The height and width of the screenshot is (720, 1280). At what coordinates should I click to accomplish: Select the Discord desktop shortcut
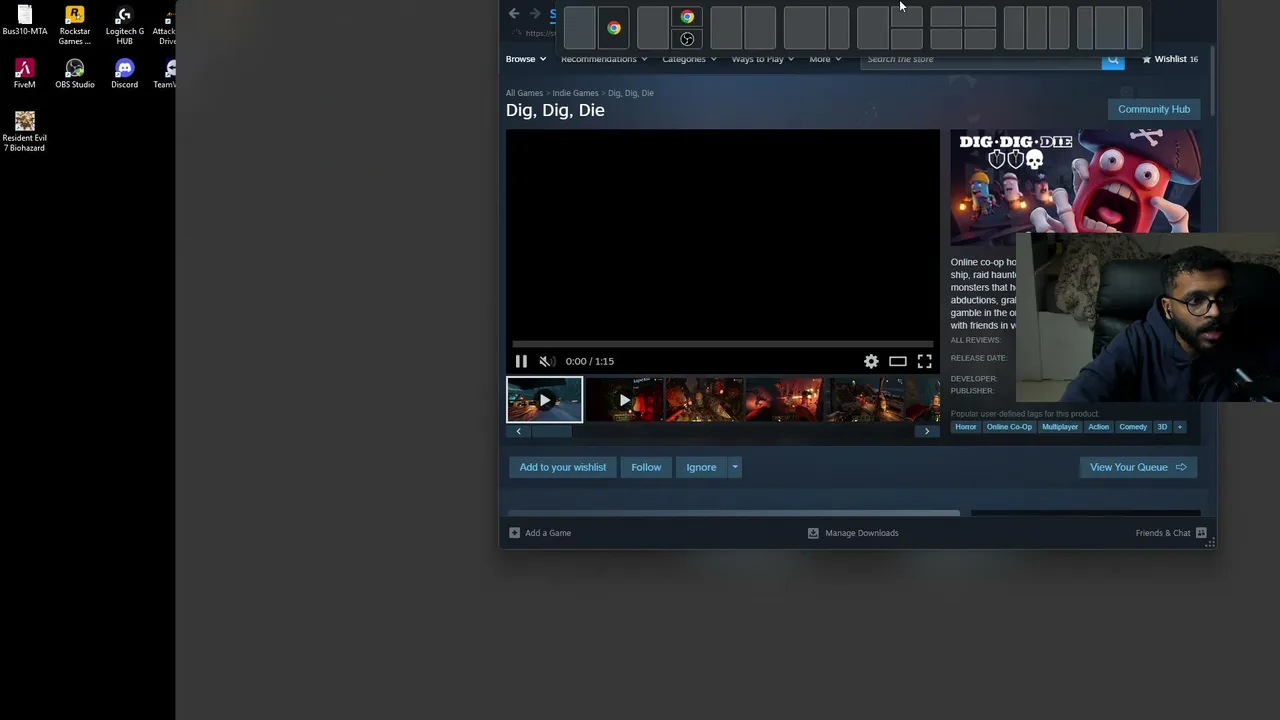tap(124, 74)
